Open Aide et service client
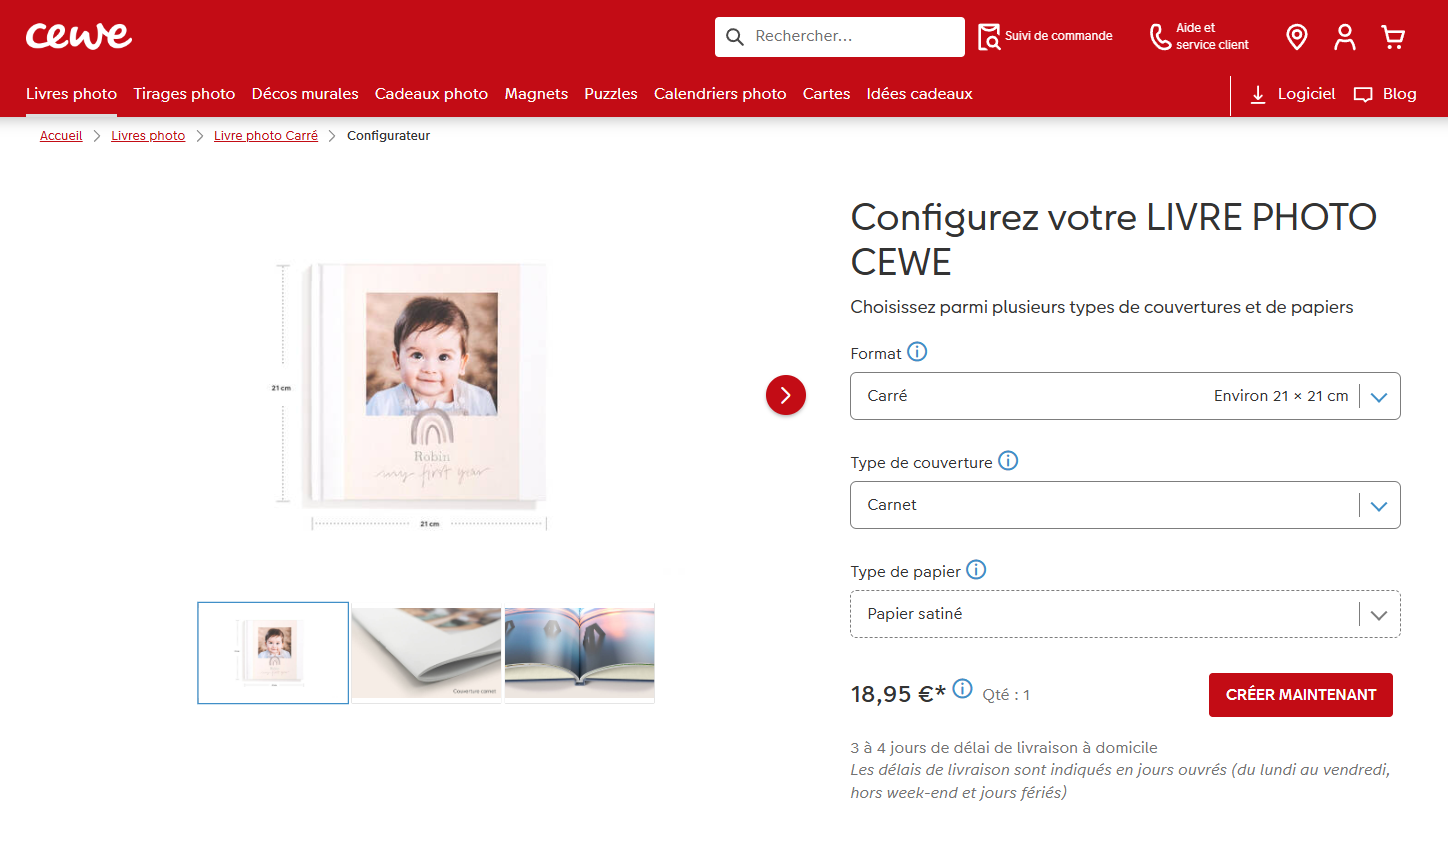Image resolution: width=1448 pixels, height=844 pixels. [1199, 36]
